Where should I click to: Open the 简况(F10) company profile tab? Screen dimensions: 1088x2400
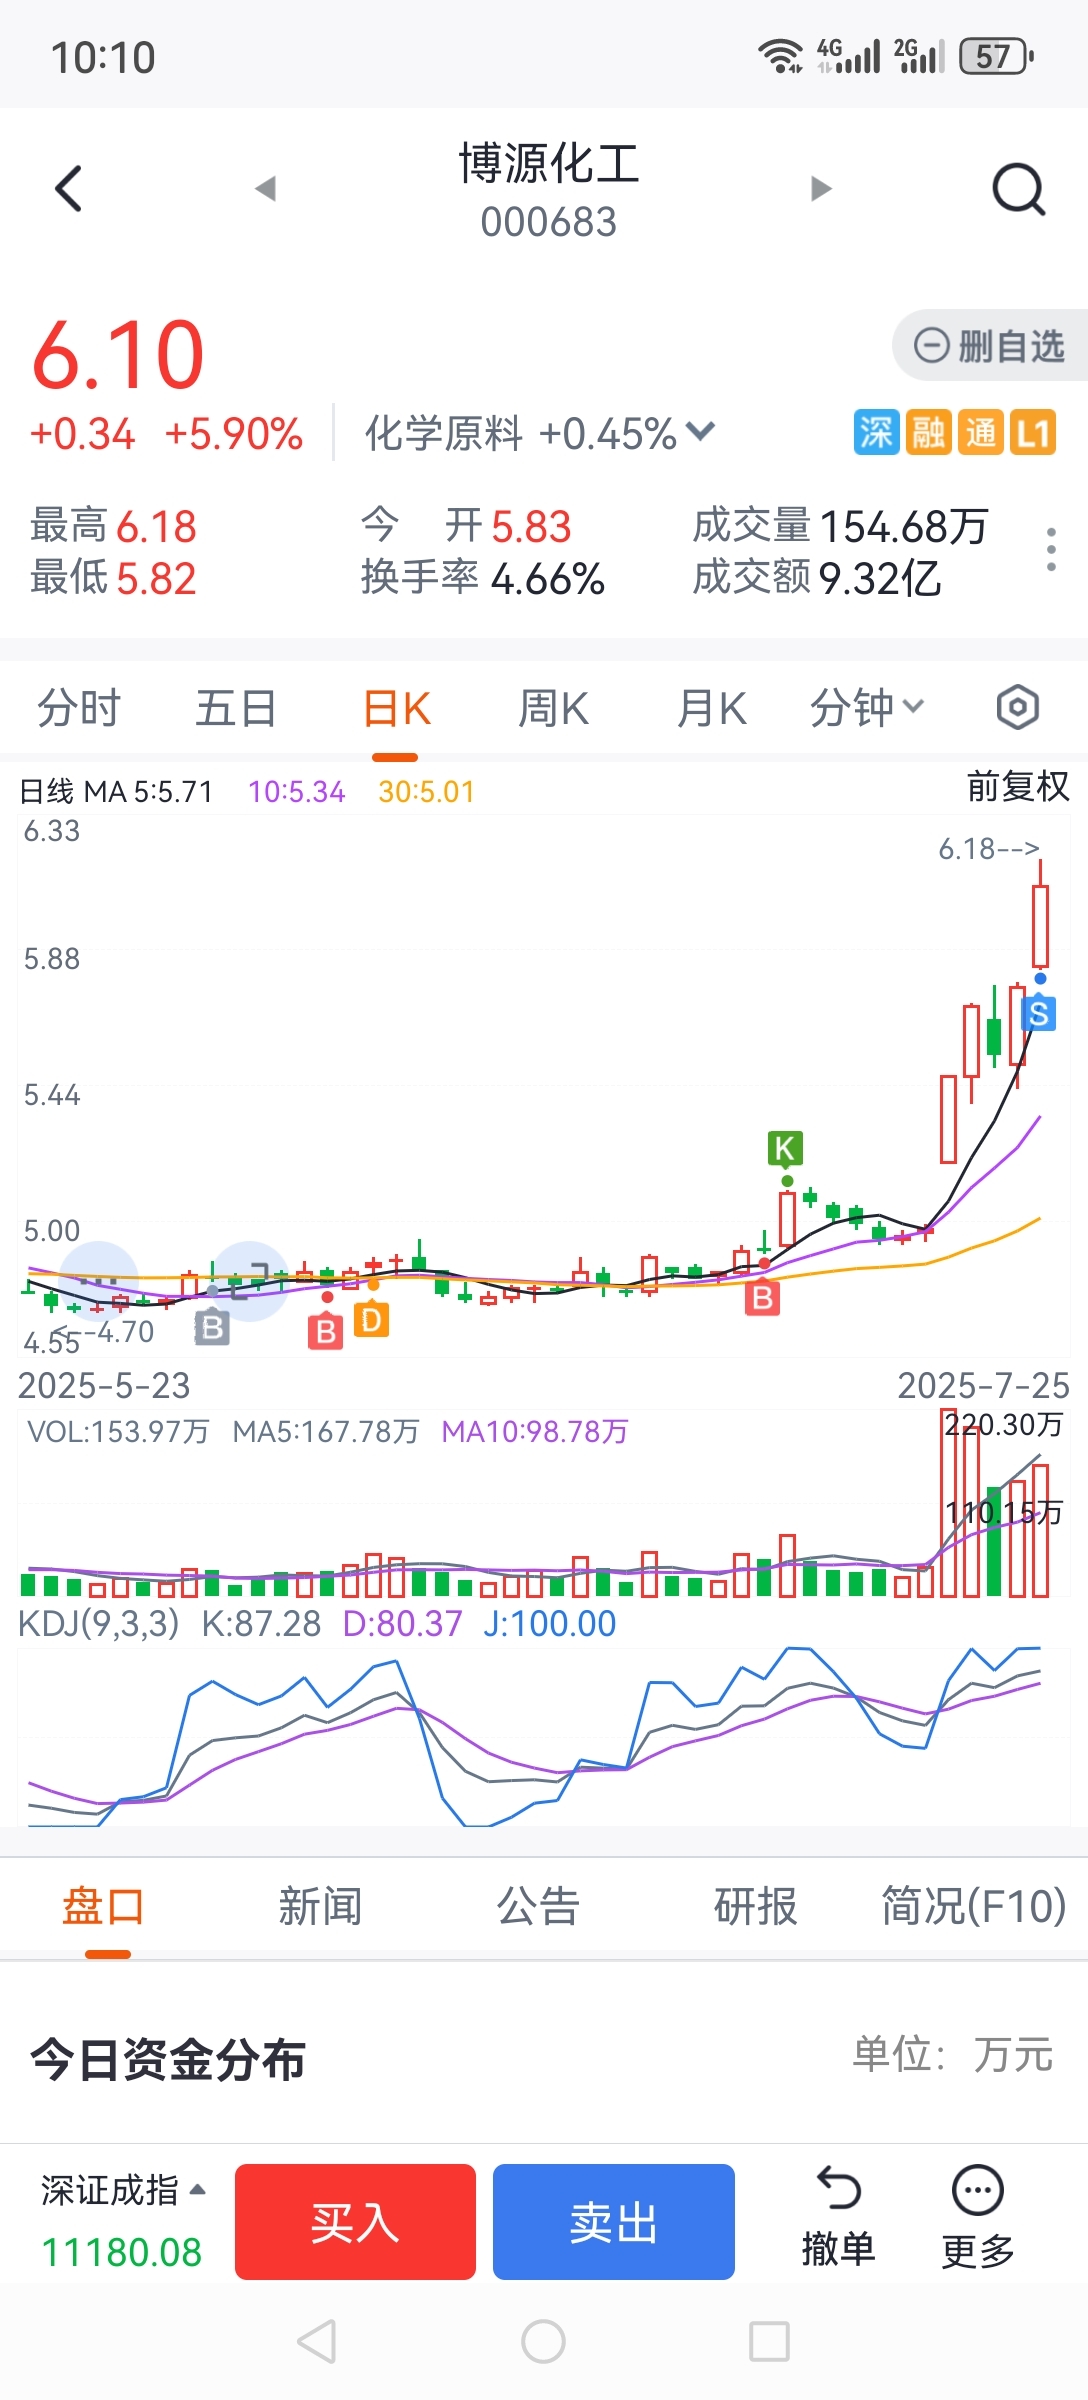click(x=974, y=1906)
